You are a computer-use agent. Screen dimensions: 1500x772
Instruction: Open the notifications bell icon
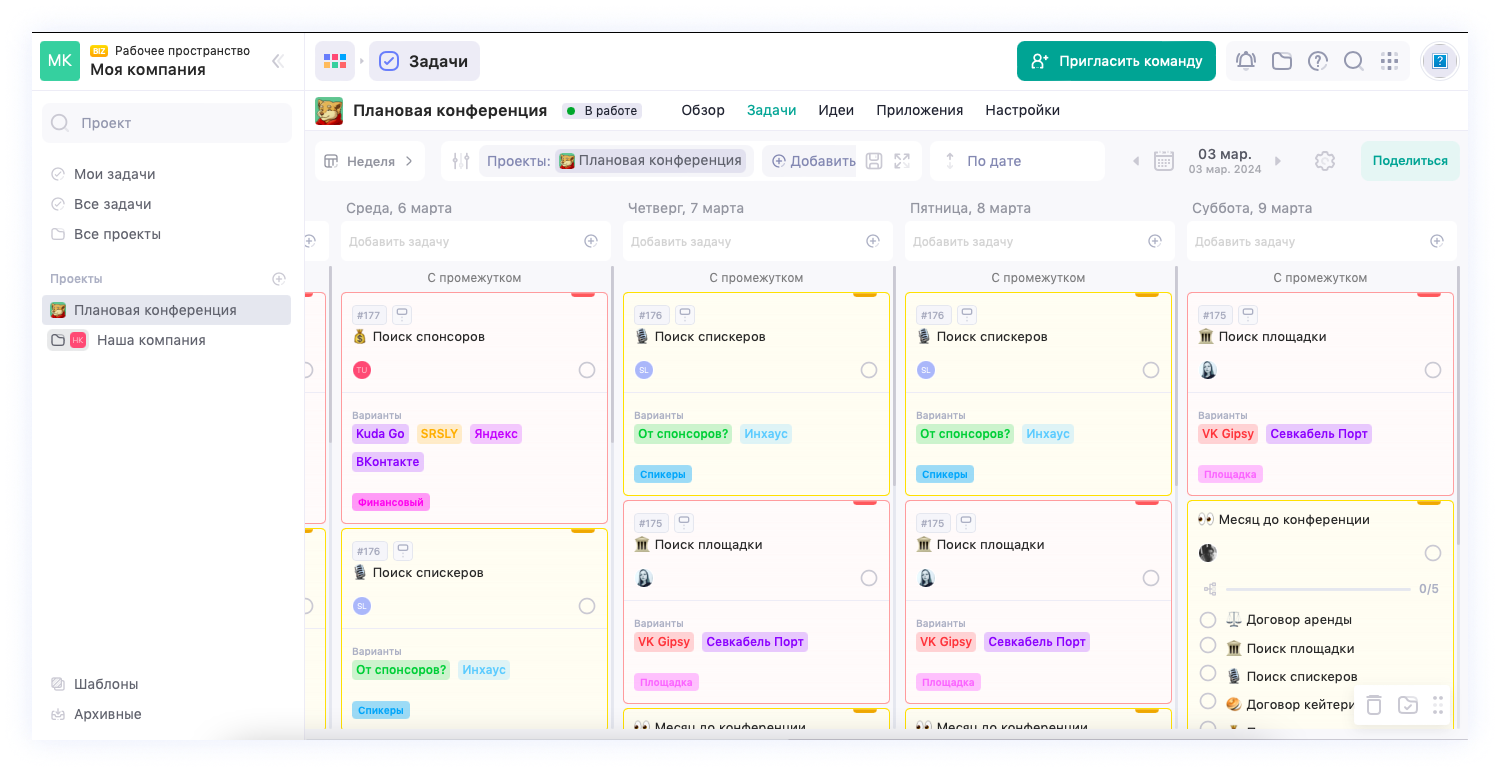[x=1245, y=61]
